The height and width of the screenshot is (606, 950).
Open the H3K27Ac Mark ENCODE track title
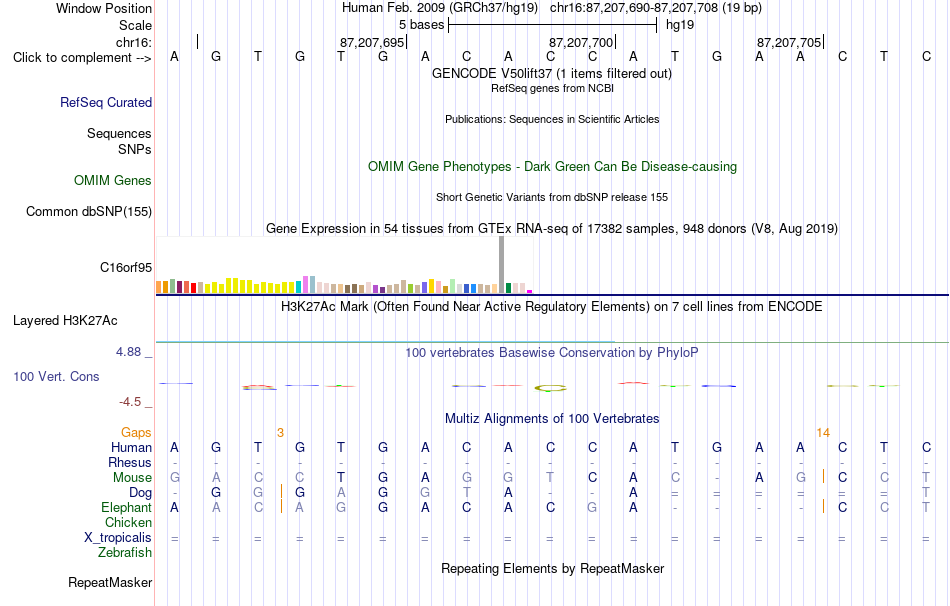[552, 307]
